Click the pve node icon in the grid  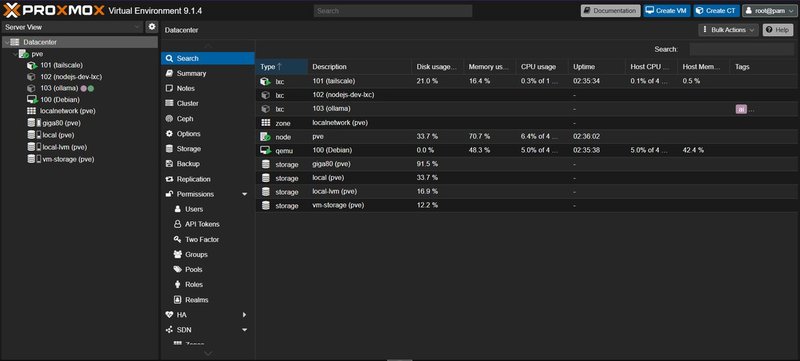(x=265, y=137)
